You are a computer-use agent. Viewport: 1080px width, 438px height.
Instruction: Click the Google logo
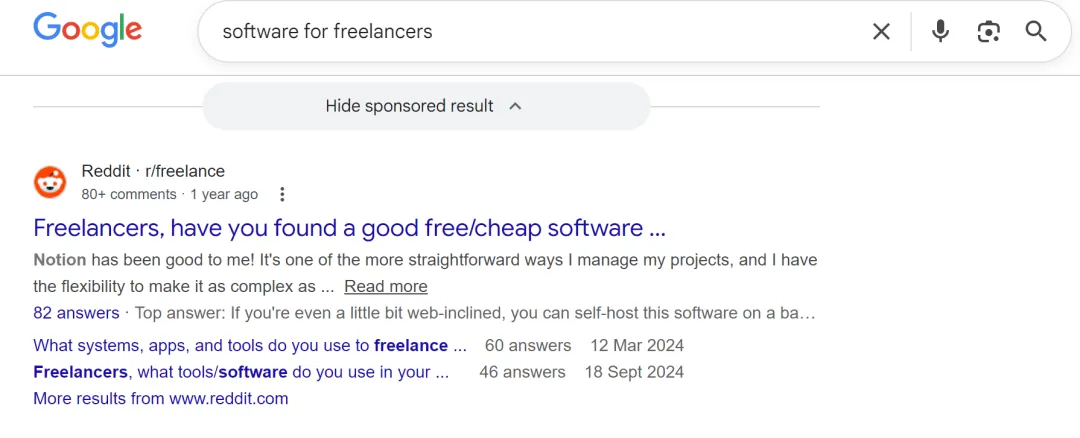pos(88,29)
